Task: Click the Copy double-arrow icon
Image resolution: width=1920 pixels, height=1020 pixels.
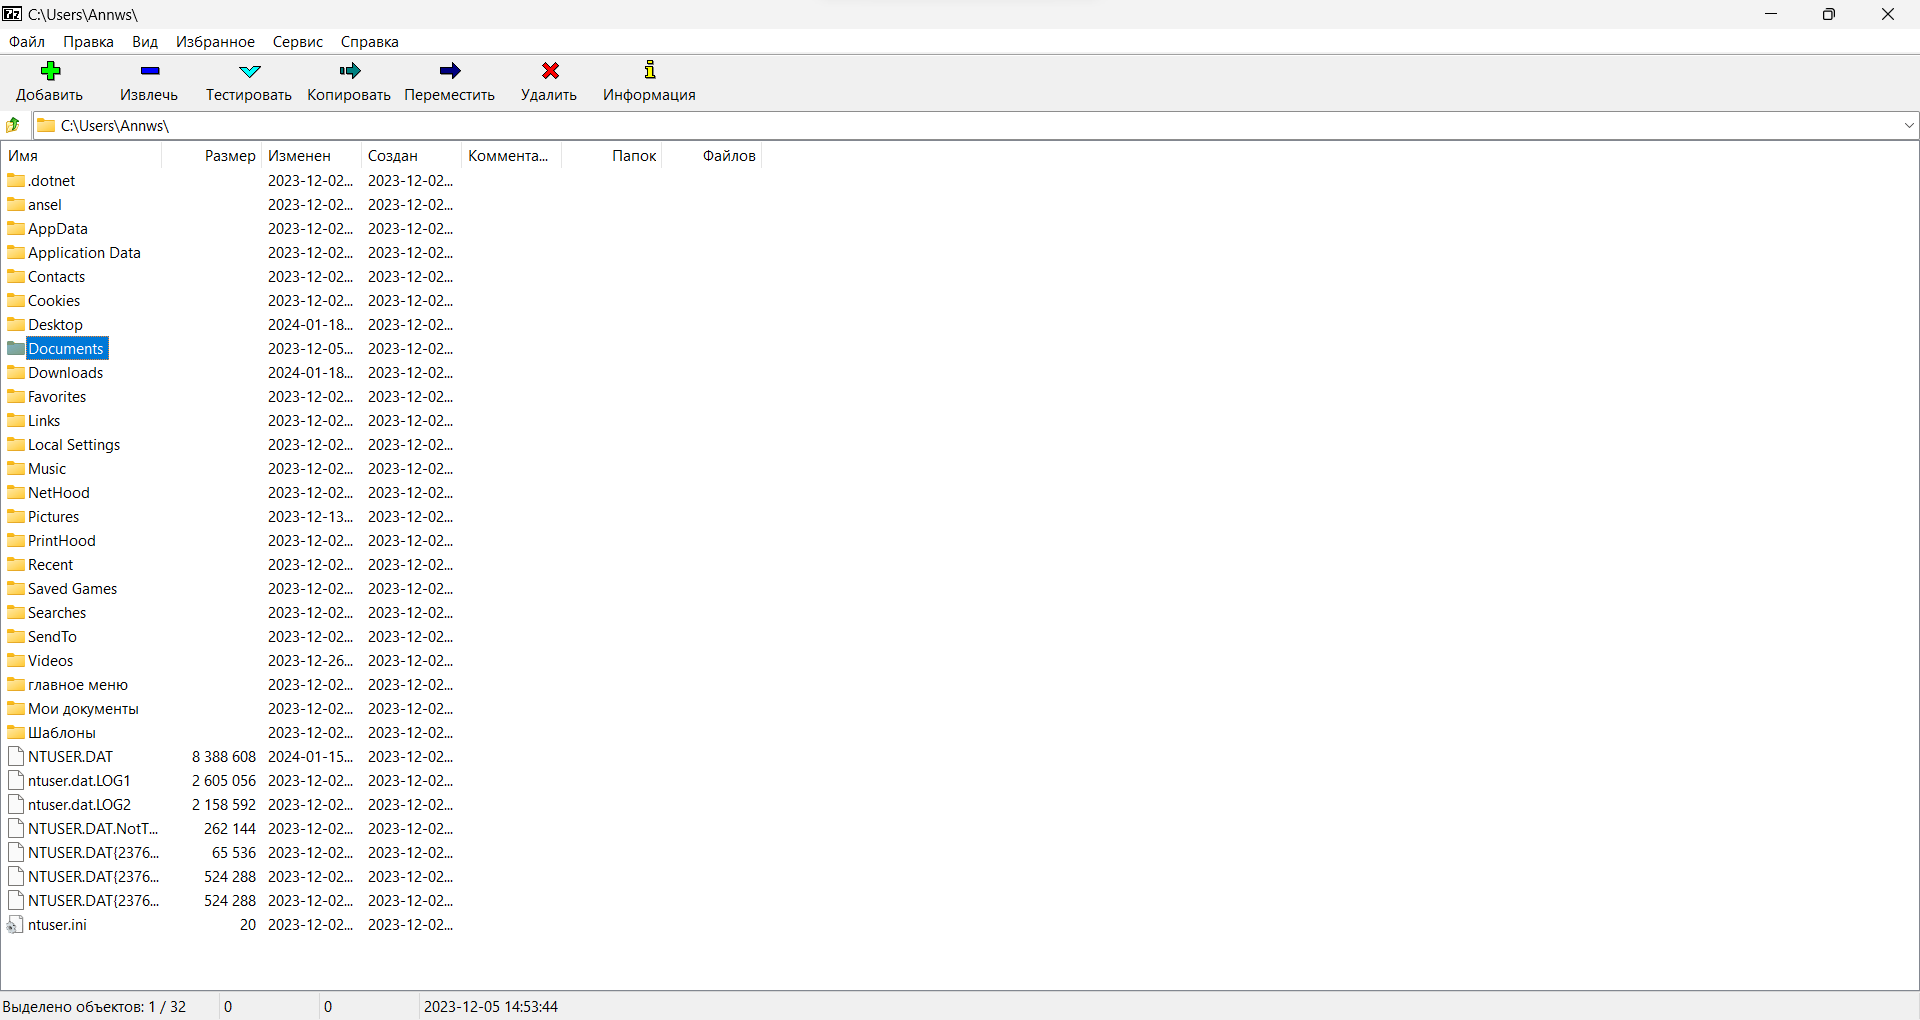Action: coord(349,71)
